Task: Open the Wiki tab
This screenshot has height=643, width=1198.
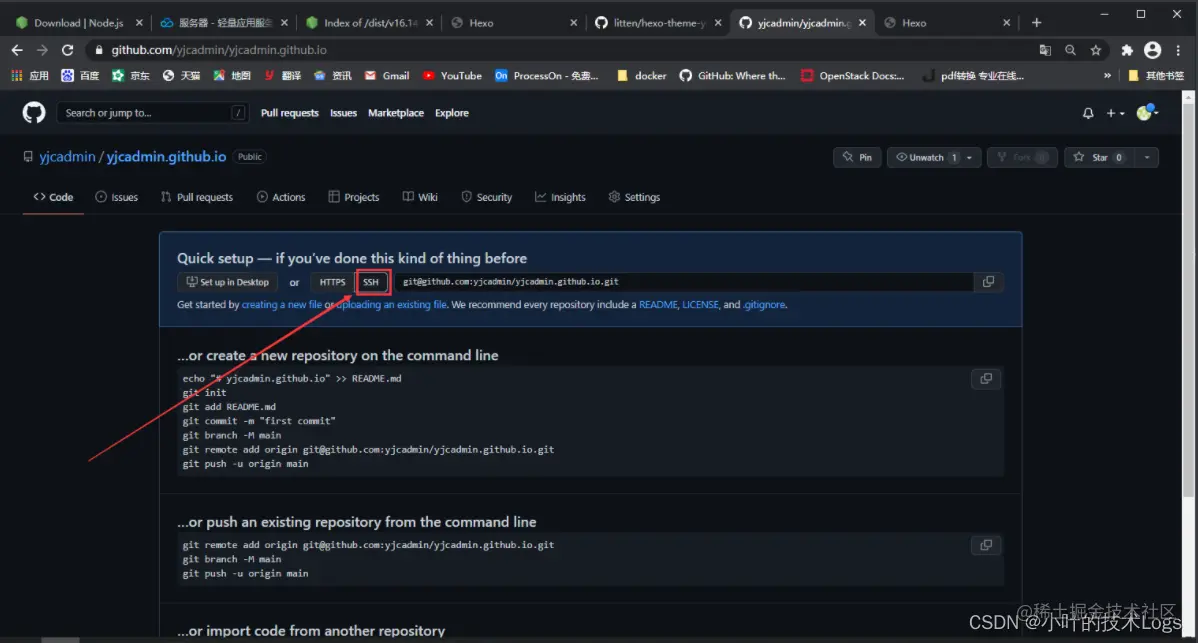Action: (420, 197)
